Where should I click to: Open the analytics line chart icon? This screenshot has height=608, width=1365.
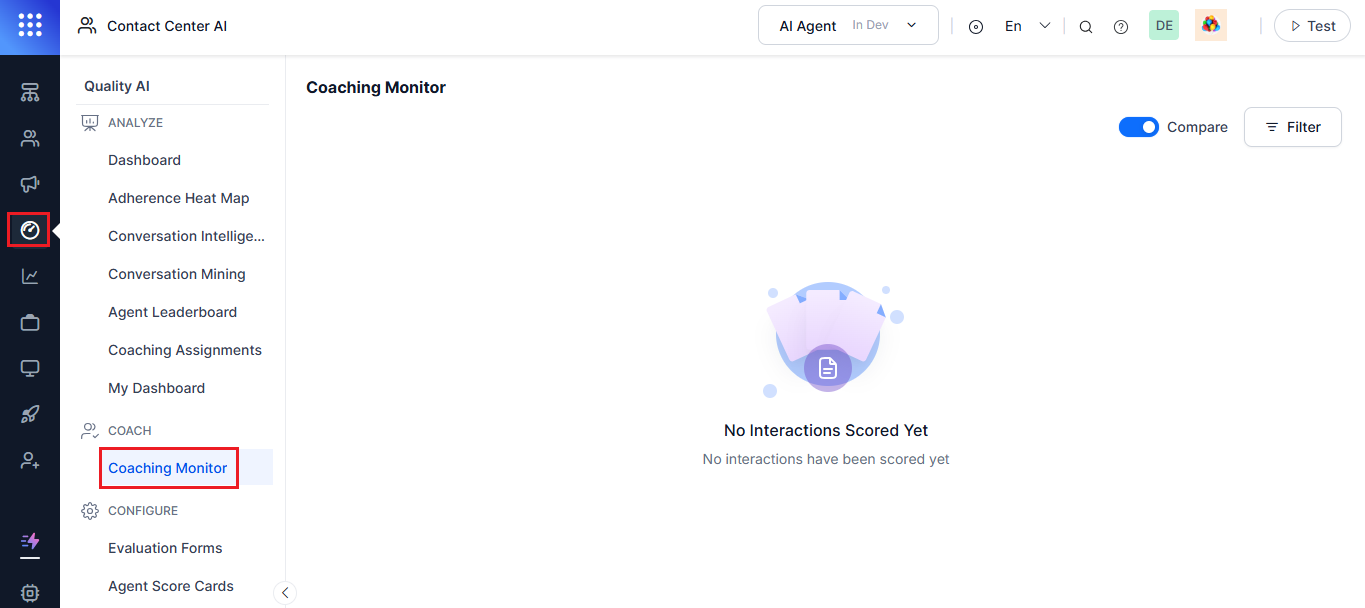[x=30, y=276]
